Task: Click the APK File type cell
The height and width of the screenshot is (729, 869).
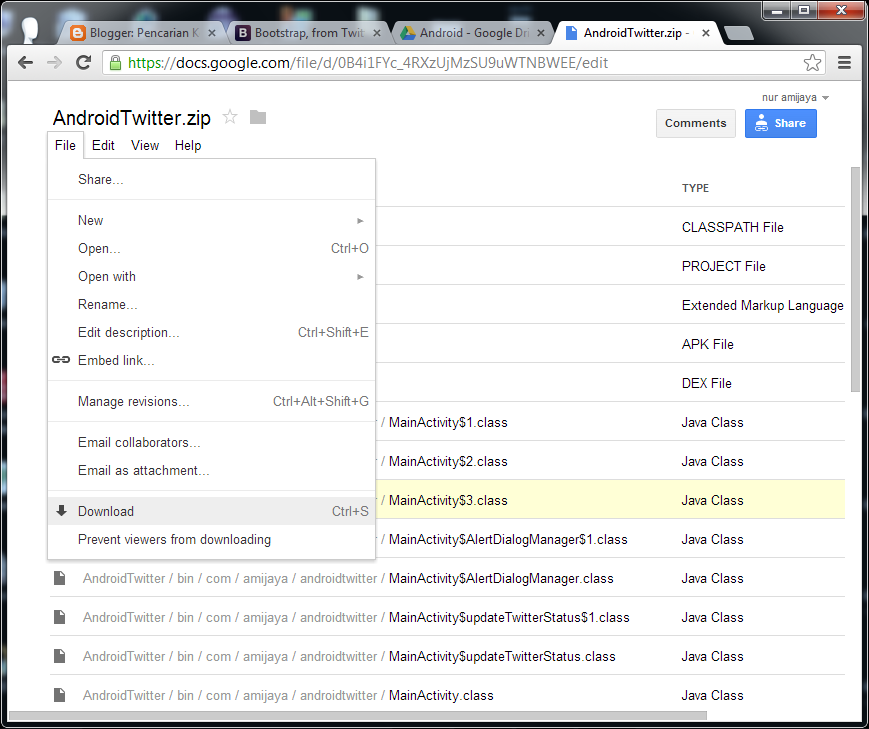Action: [708, 344]
